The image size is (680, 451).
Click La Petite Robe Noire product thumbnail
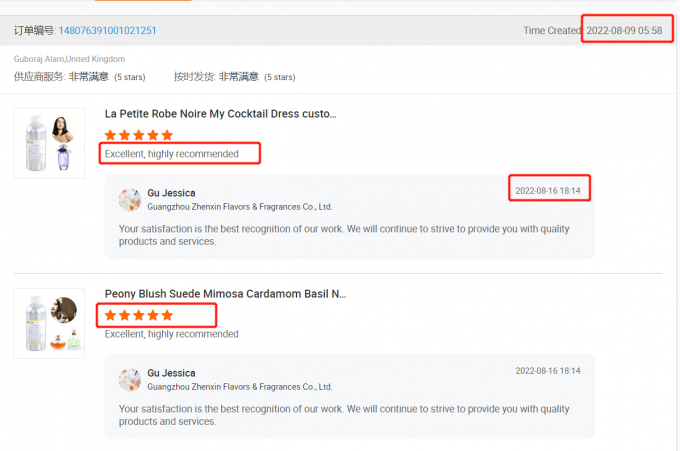[49, 143]
